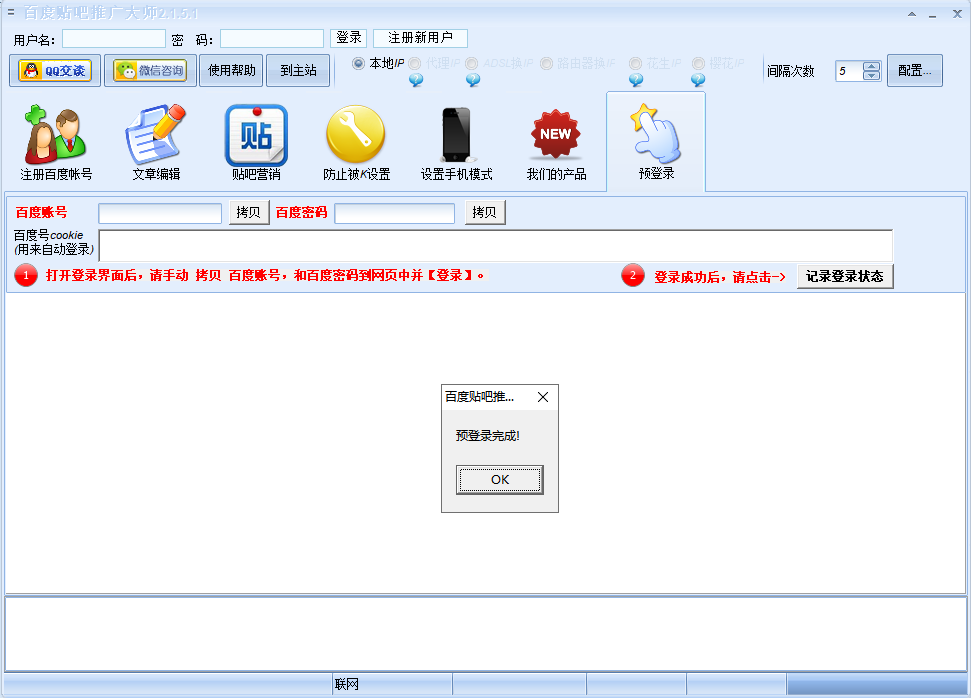Focus the 密码 input field at top
Viewport: 971px width, 698px height.
coord(272,38)
